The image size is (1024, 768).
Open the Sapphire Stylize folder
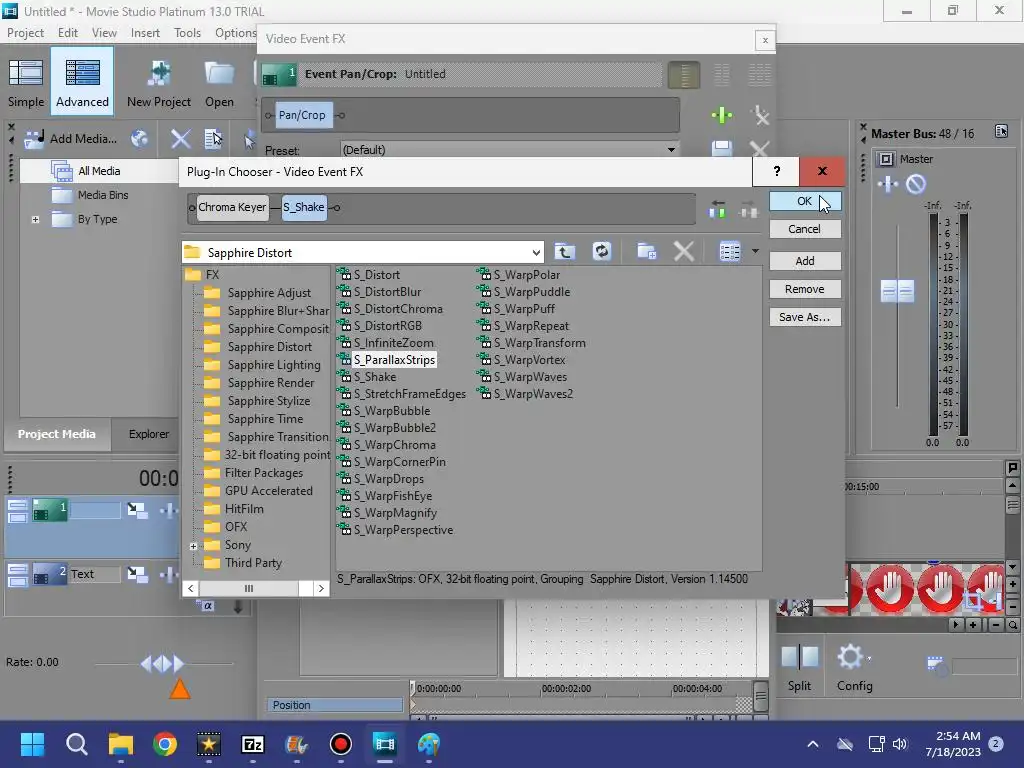coord(268,401)
